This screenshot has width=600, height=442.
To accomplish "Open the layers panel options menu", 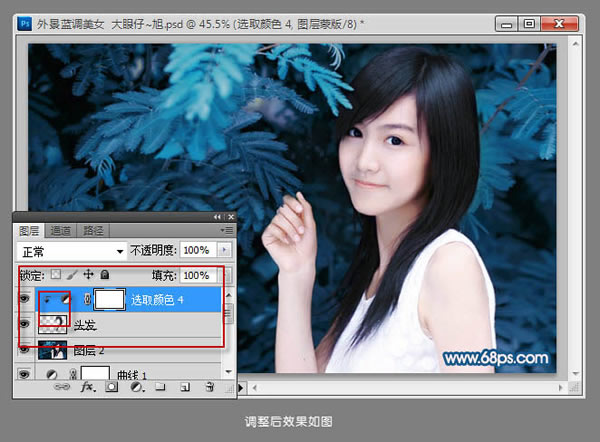I will point(229,231).
